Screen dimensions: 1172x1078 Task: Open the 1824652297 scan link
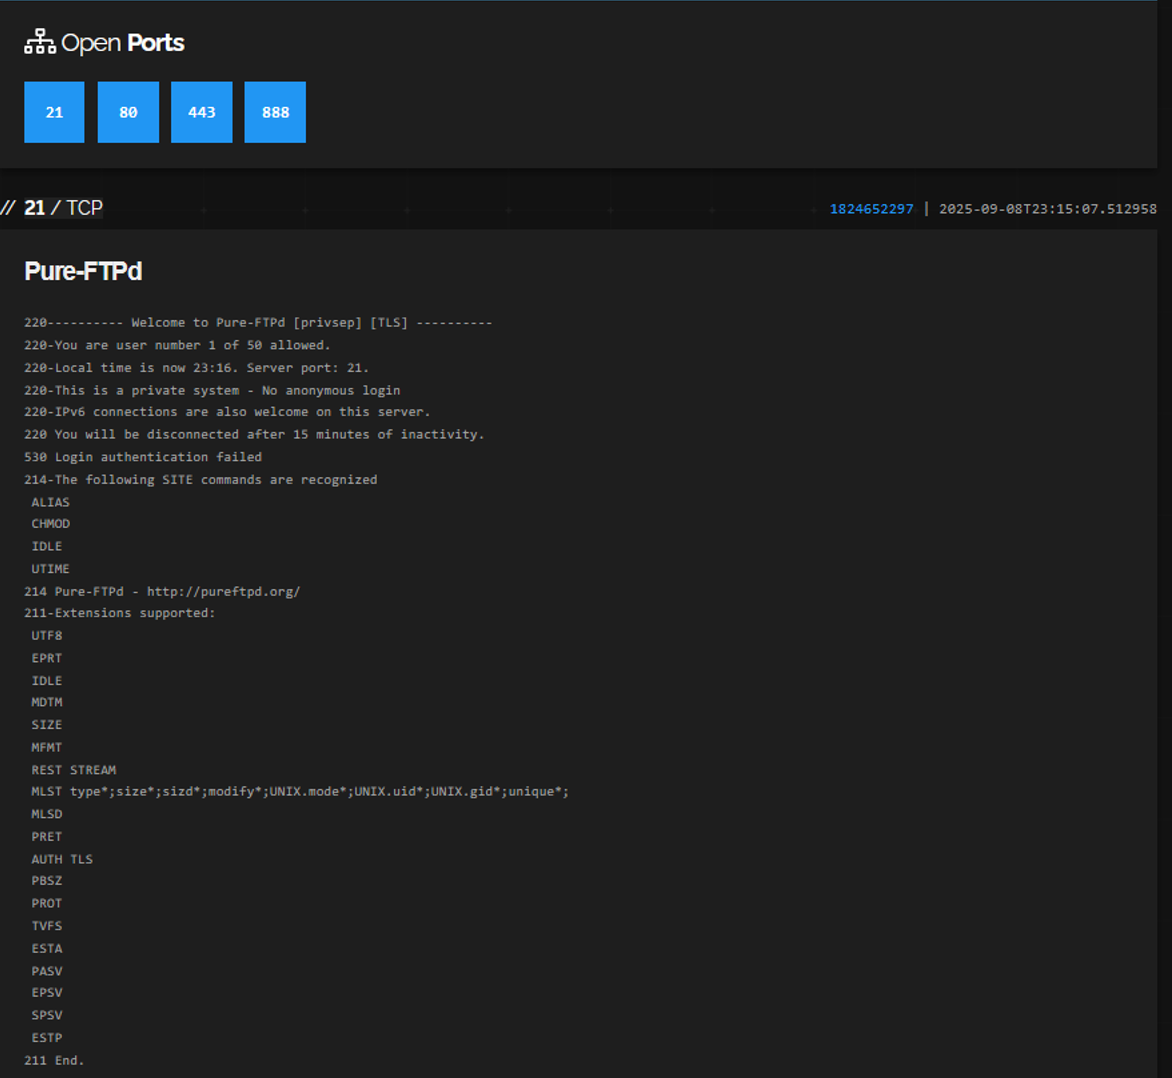[872, 209]
